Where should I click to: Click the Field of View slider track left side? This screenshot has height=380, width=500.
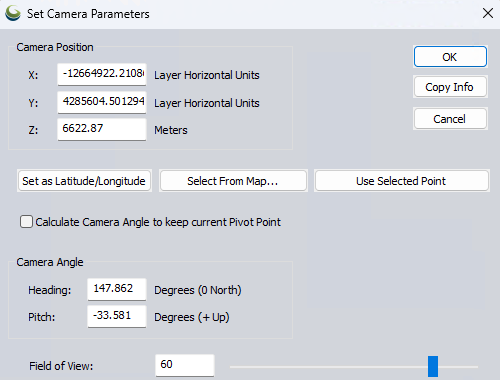pos(300,367)
